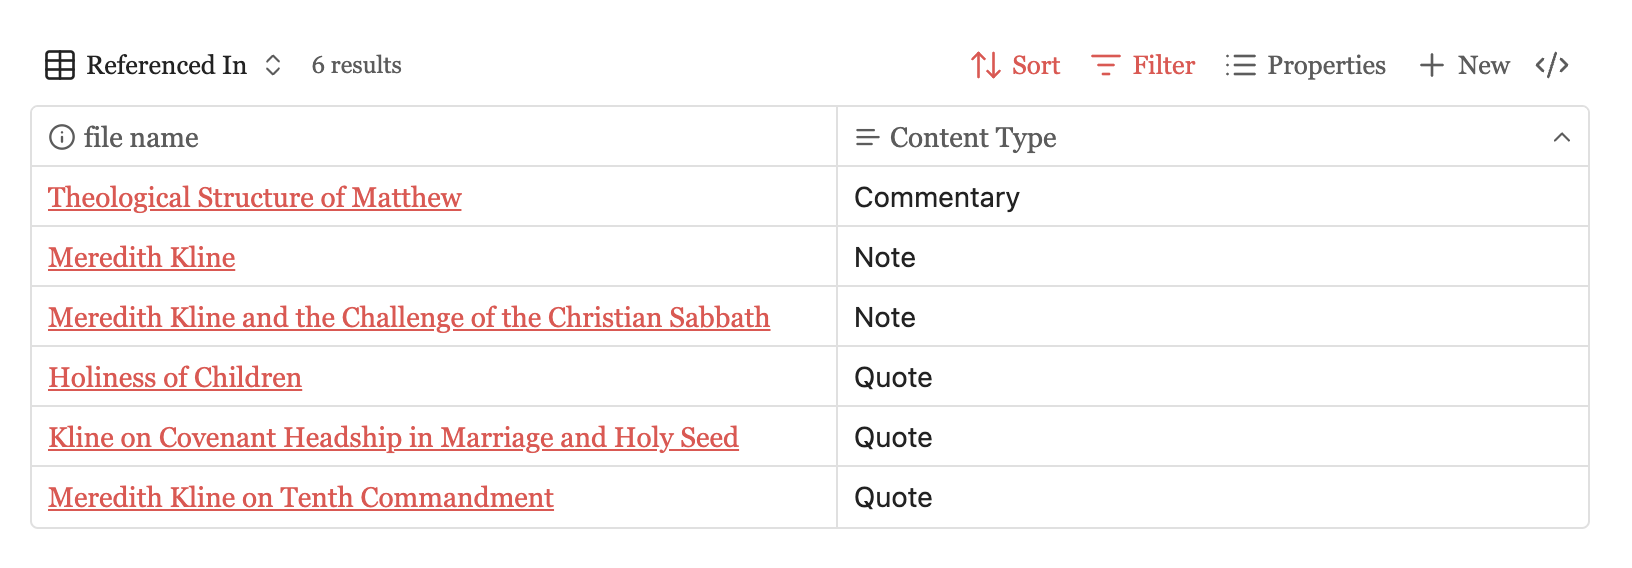The height and width of the screenshot is (568, 1632).
Task: Click the table view icon beside Referenced In
Action: [x=60, y=65]
